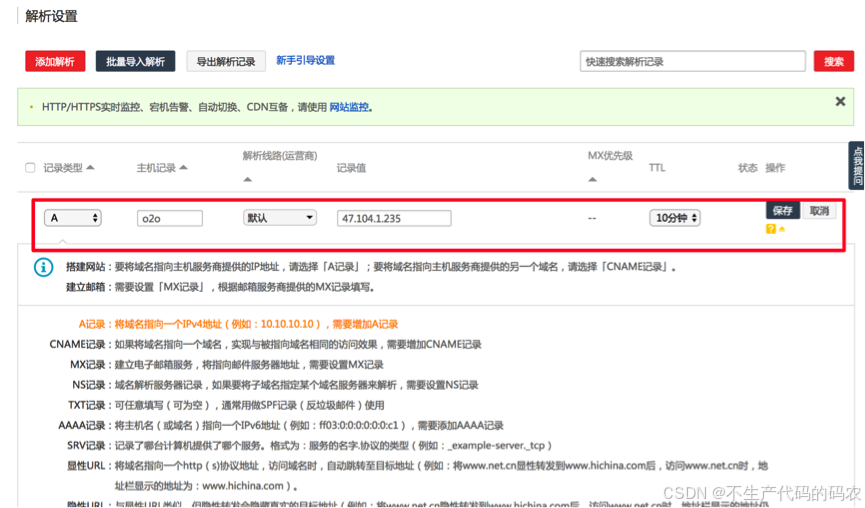
Task: Save the record with 保存
Action: coord(782,210)
